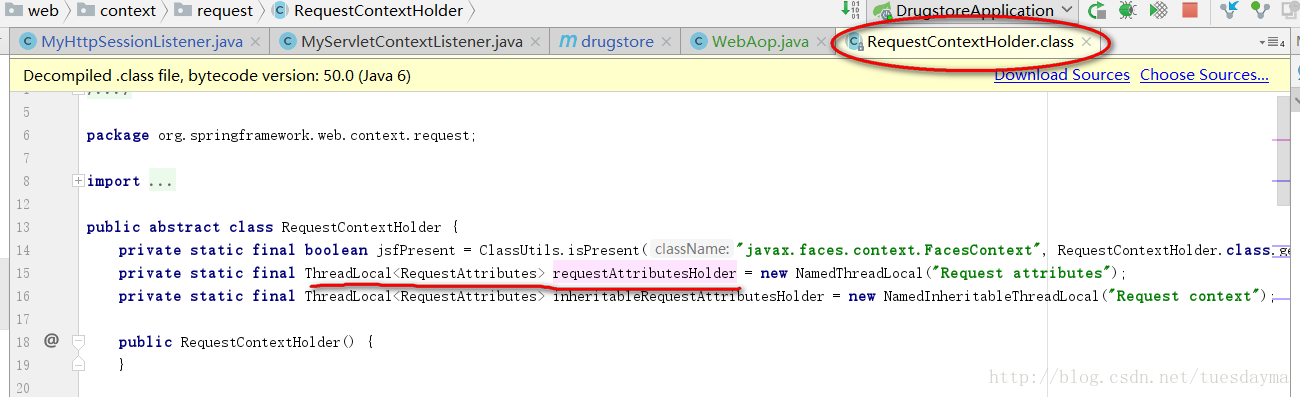
Task: Expand the folded import statements
Action: coord(78,181)
